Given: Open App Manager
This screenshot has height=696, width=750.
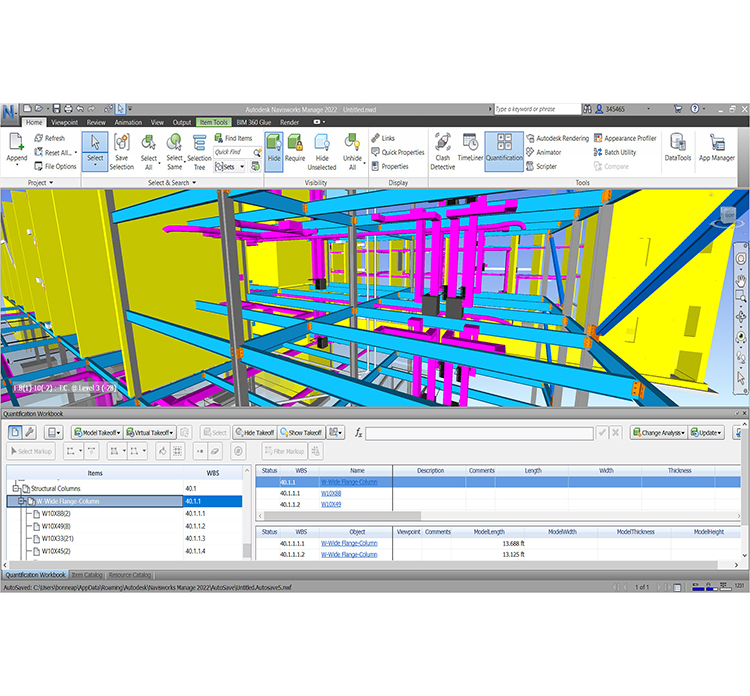Looking at the screenshot, I should (x=717, y=148).
